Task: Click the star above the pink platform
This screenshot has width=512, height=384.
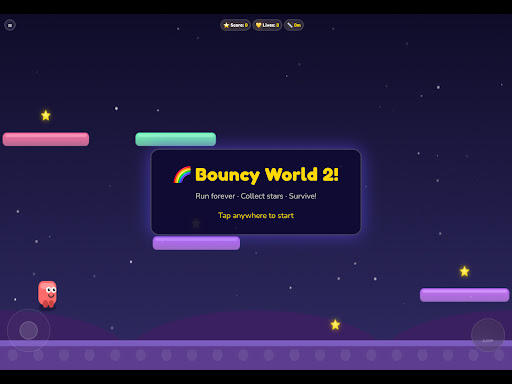Action: click(x=46, y=116)
